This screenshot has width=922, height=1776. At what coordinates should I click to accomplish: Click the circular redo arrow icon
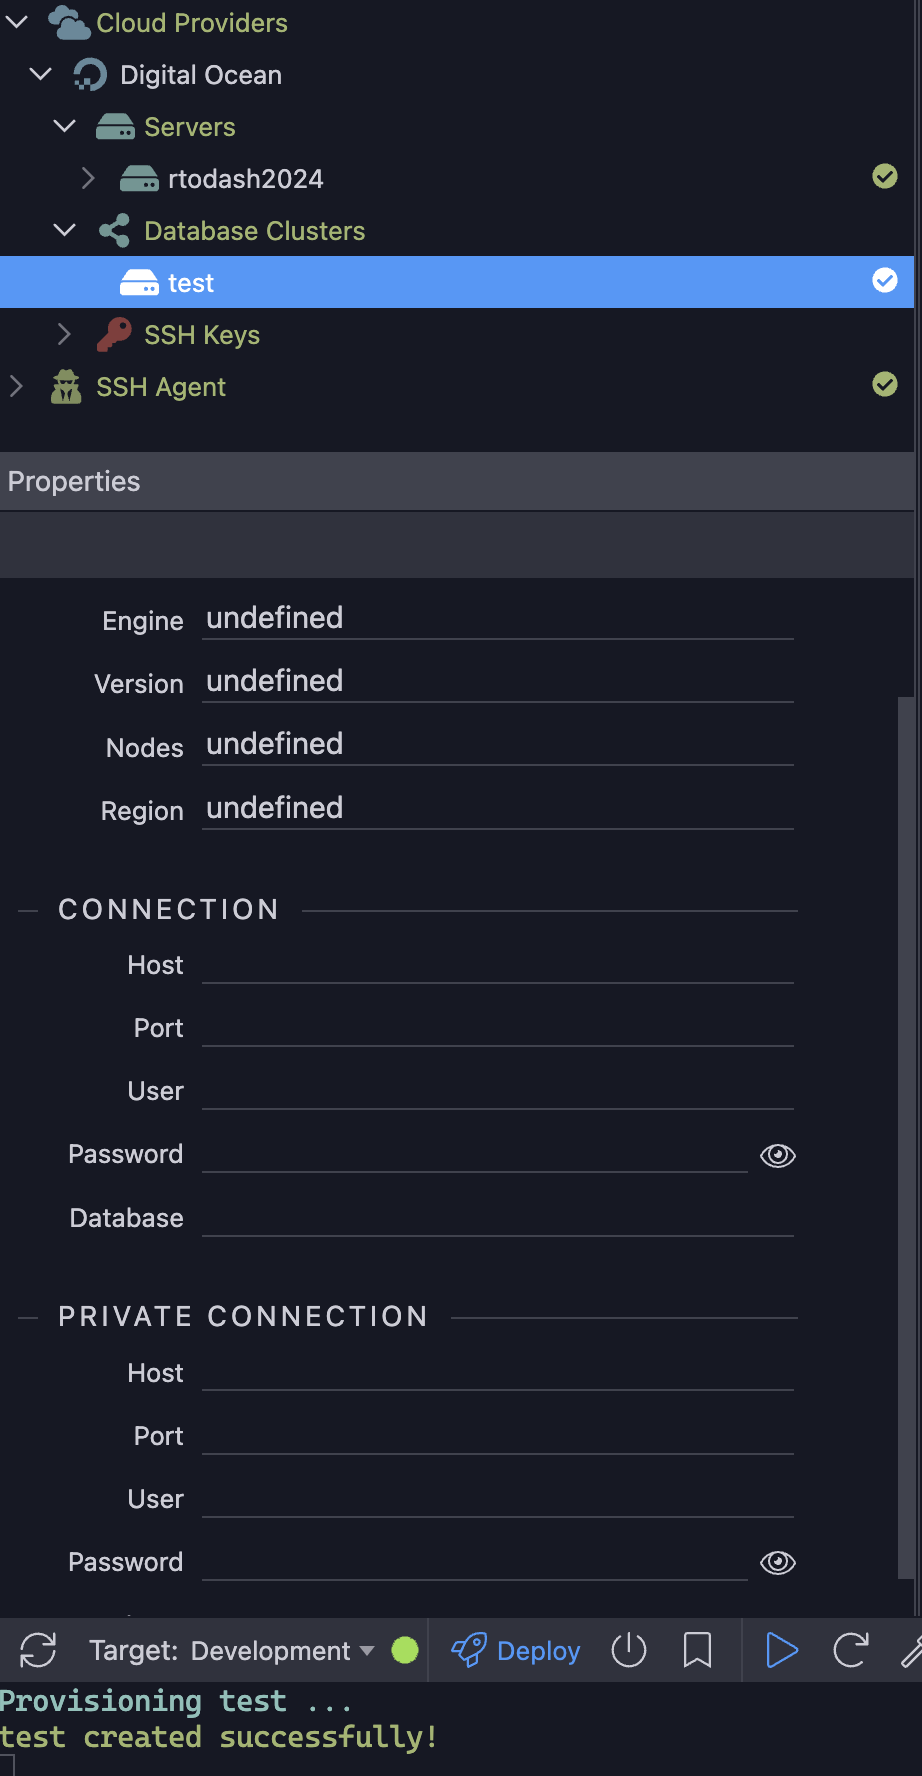pos(850,1650)
